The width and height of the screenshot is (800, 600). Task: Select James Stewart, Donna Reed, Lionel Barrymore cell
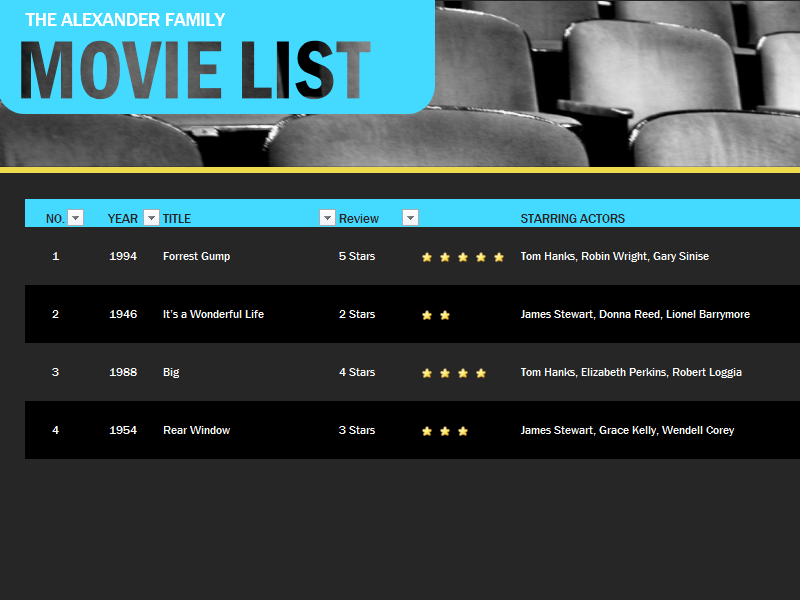pyautogui.click(x=635, y=314)
